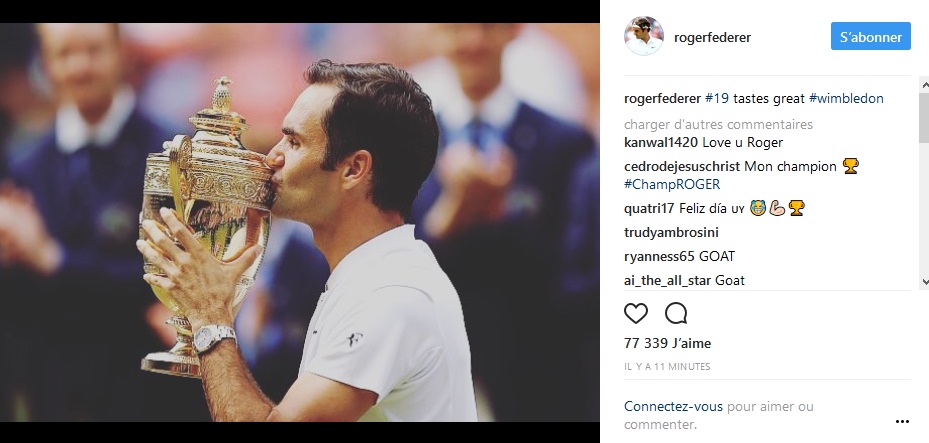
Task: Click the comments scrollbar down arrow
Action: coord(924,282)
